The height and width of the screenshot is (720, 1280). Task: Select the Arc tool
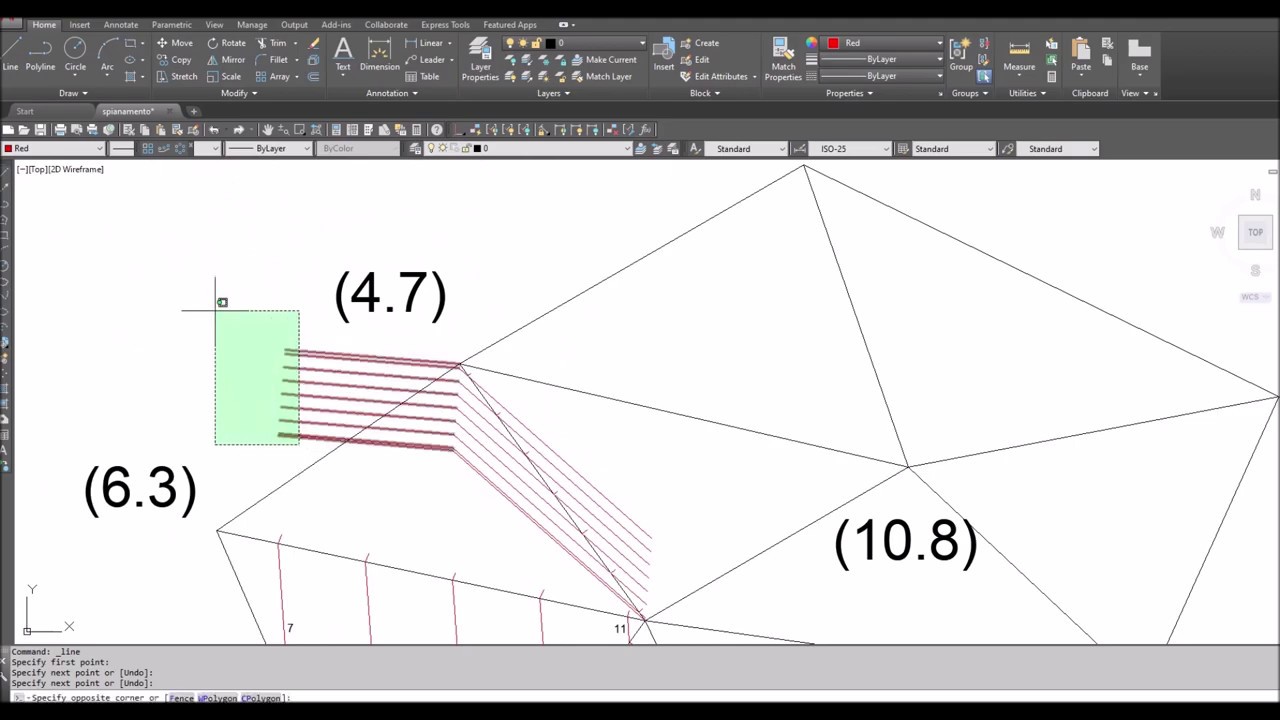[107, 54]
